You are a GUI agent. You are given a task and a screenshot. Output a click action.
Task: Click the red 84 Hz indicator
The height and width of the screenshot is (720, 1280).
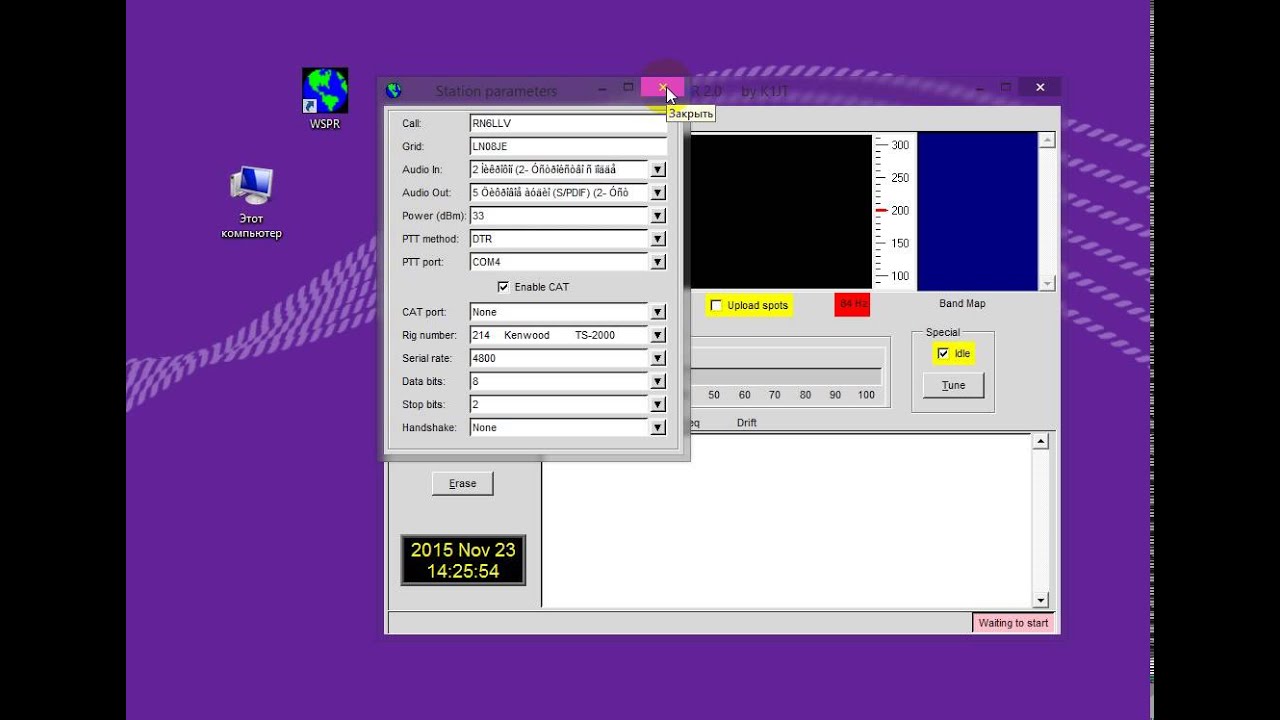[x=853, y=304]
